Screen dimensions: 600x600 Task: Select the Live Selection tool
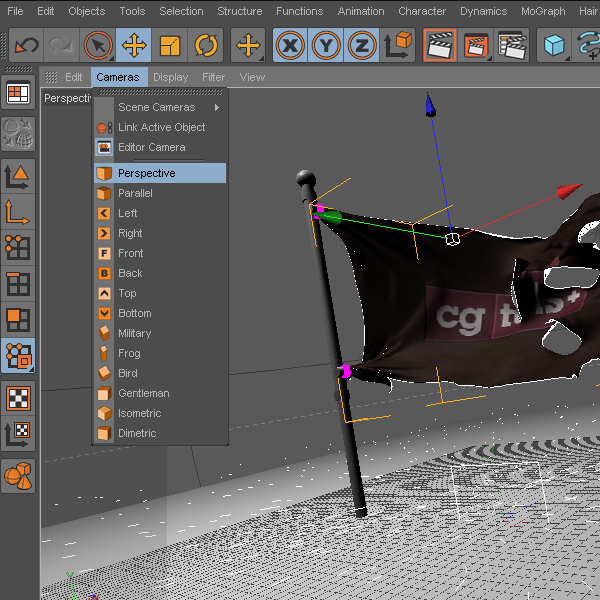point(98,45)
